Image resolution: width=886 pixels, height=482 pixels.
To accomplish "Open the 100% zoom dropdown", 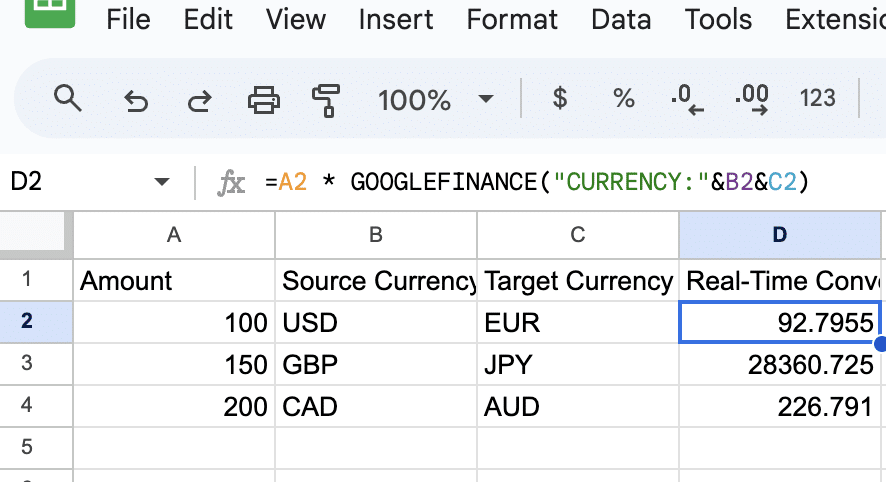I will coord(435,100).
